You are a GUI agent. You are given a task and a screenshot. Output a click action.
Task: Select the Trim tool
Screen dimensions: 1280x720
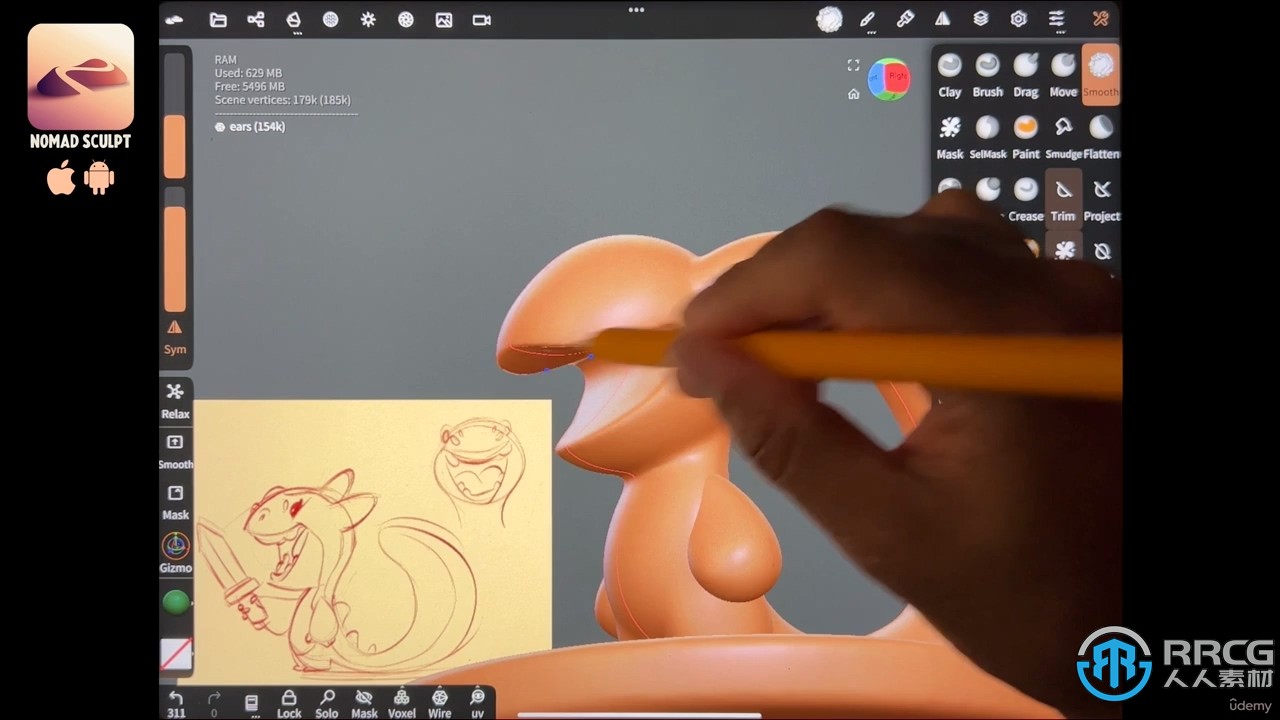click(1063, 200)
